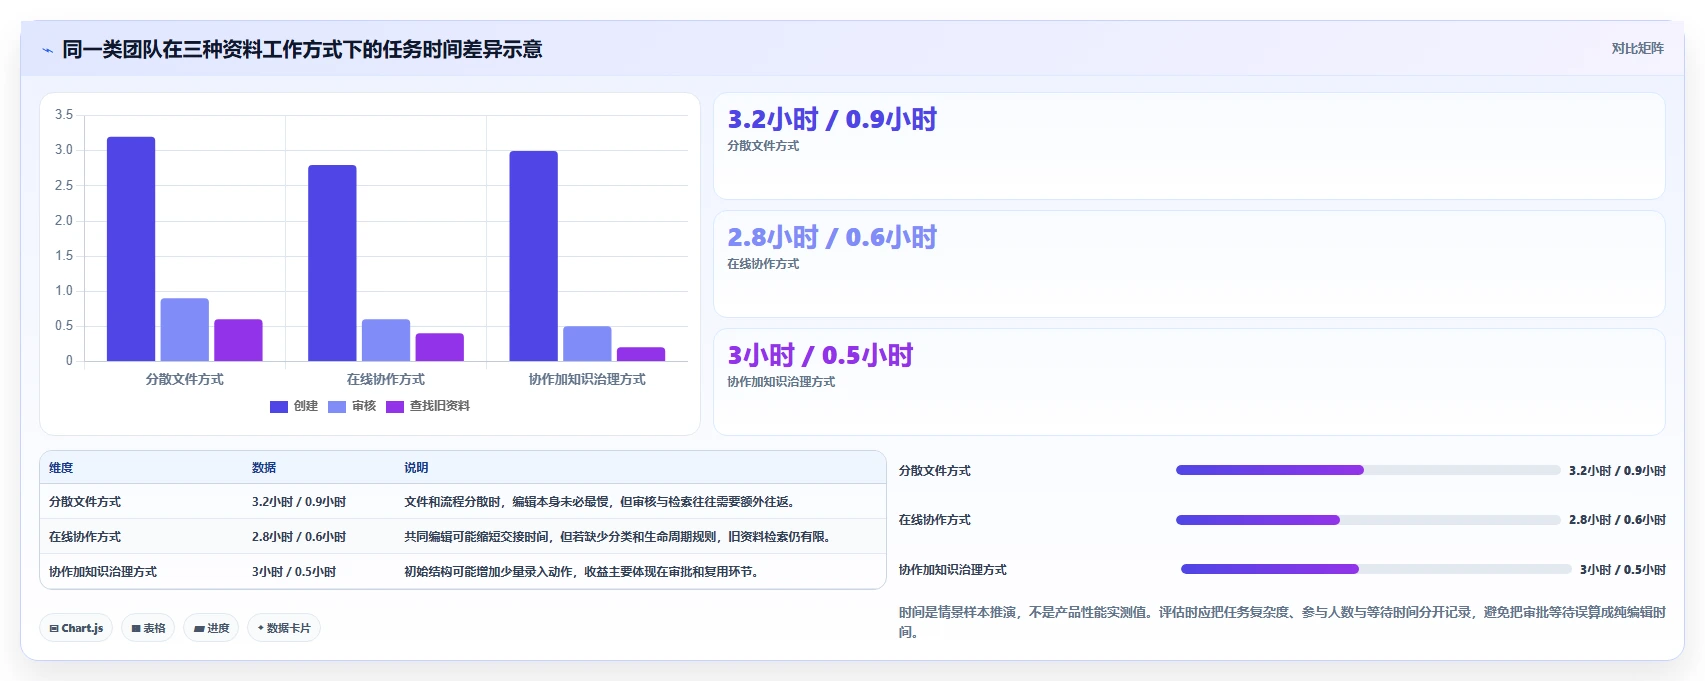Click the 审核 bar for 在线协作方式
This screenshot has width=1705, height=681.
pyautogui.click(x=386, y=340)
